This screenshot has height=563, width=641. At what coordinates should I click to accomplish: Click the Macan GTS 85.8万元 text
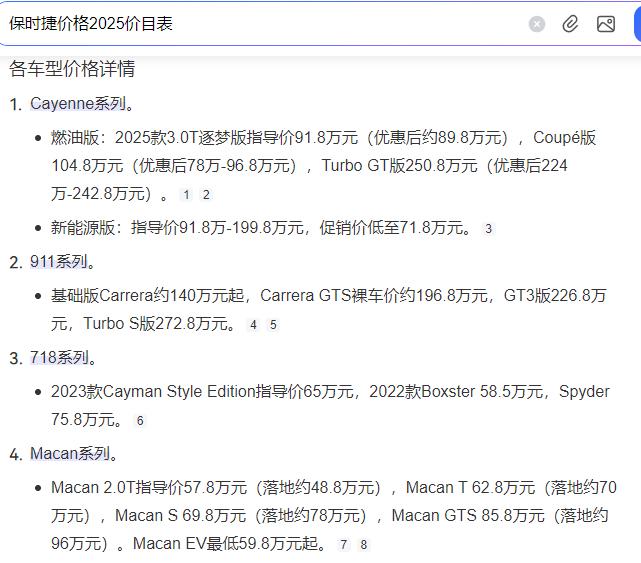pos(468,515)
